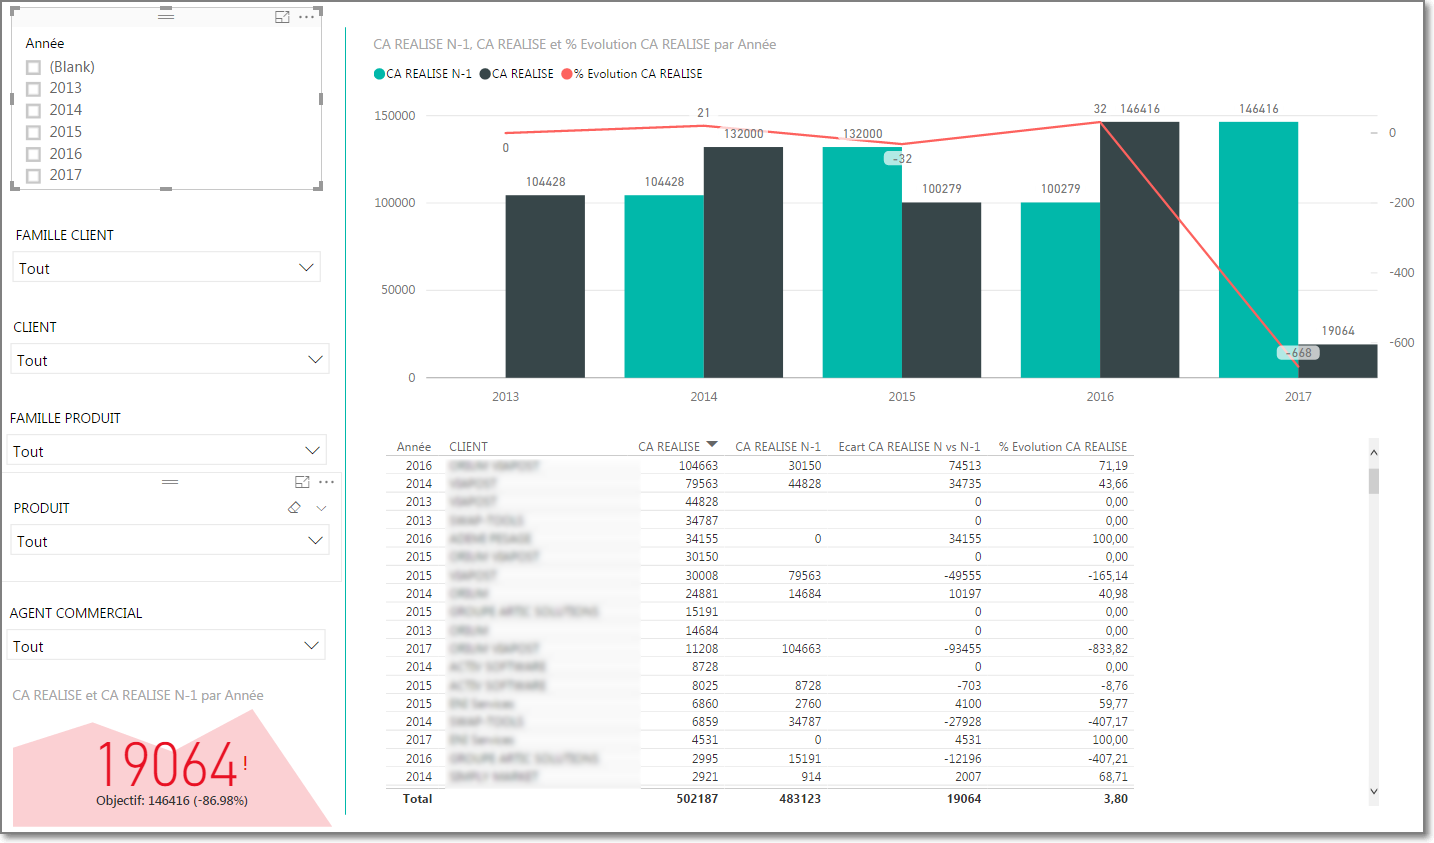Open the CLIENT dropdown

tap(169, 359)
